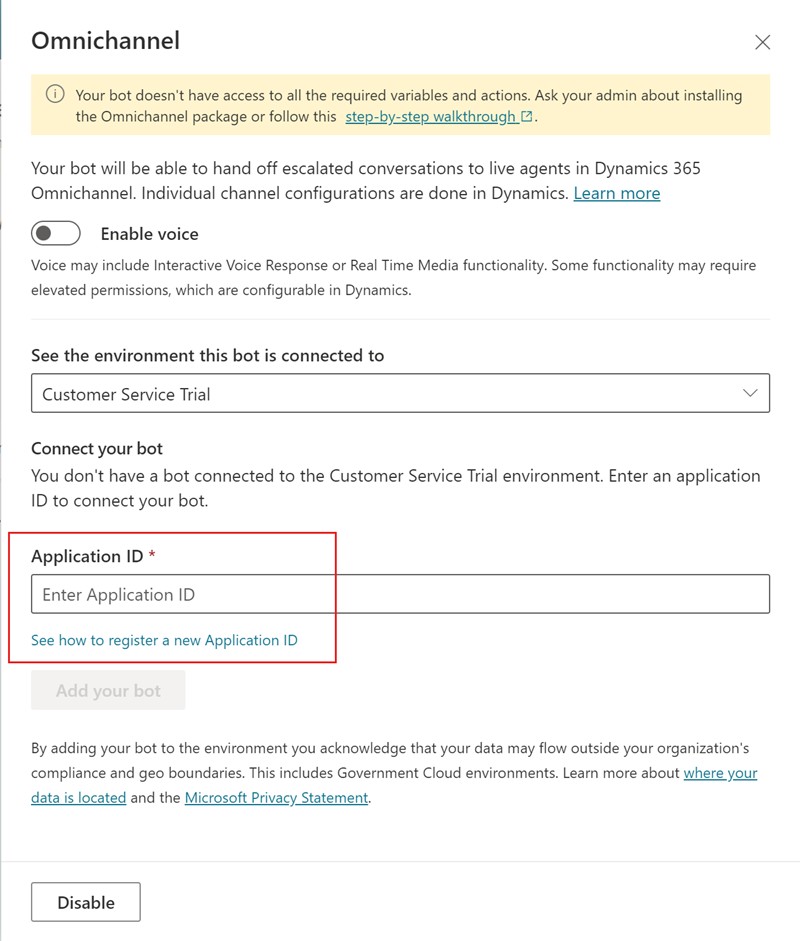800x941 pixels.
Task: Click the Connect your bot heading
Action: tap(97, 448)
